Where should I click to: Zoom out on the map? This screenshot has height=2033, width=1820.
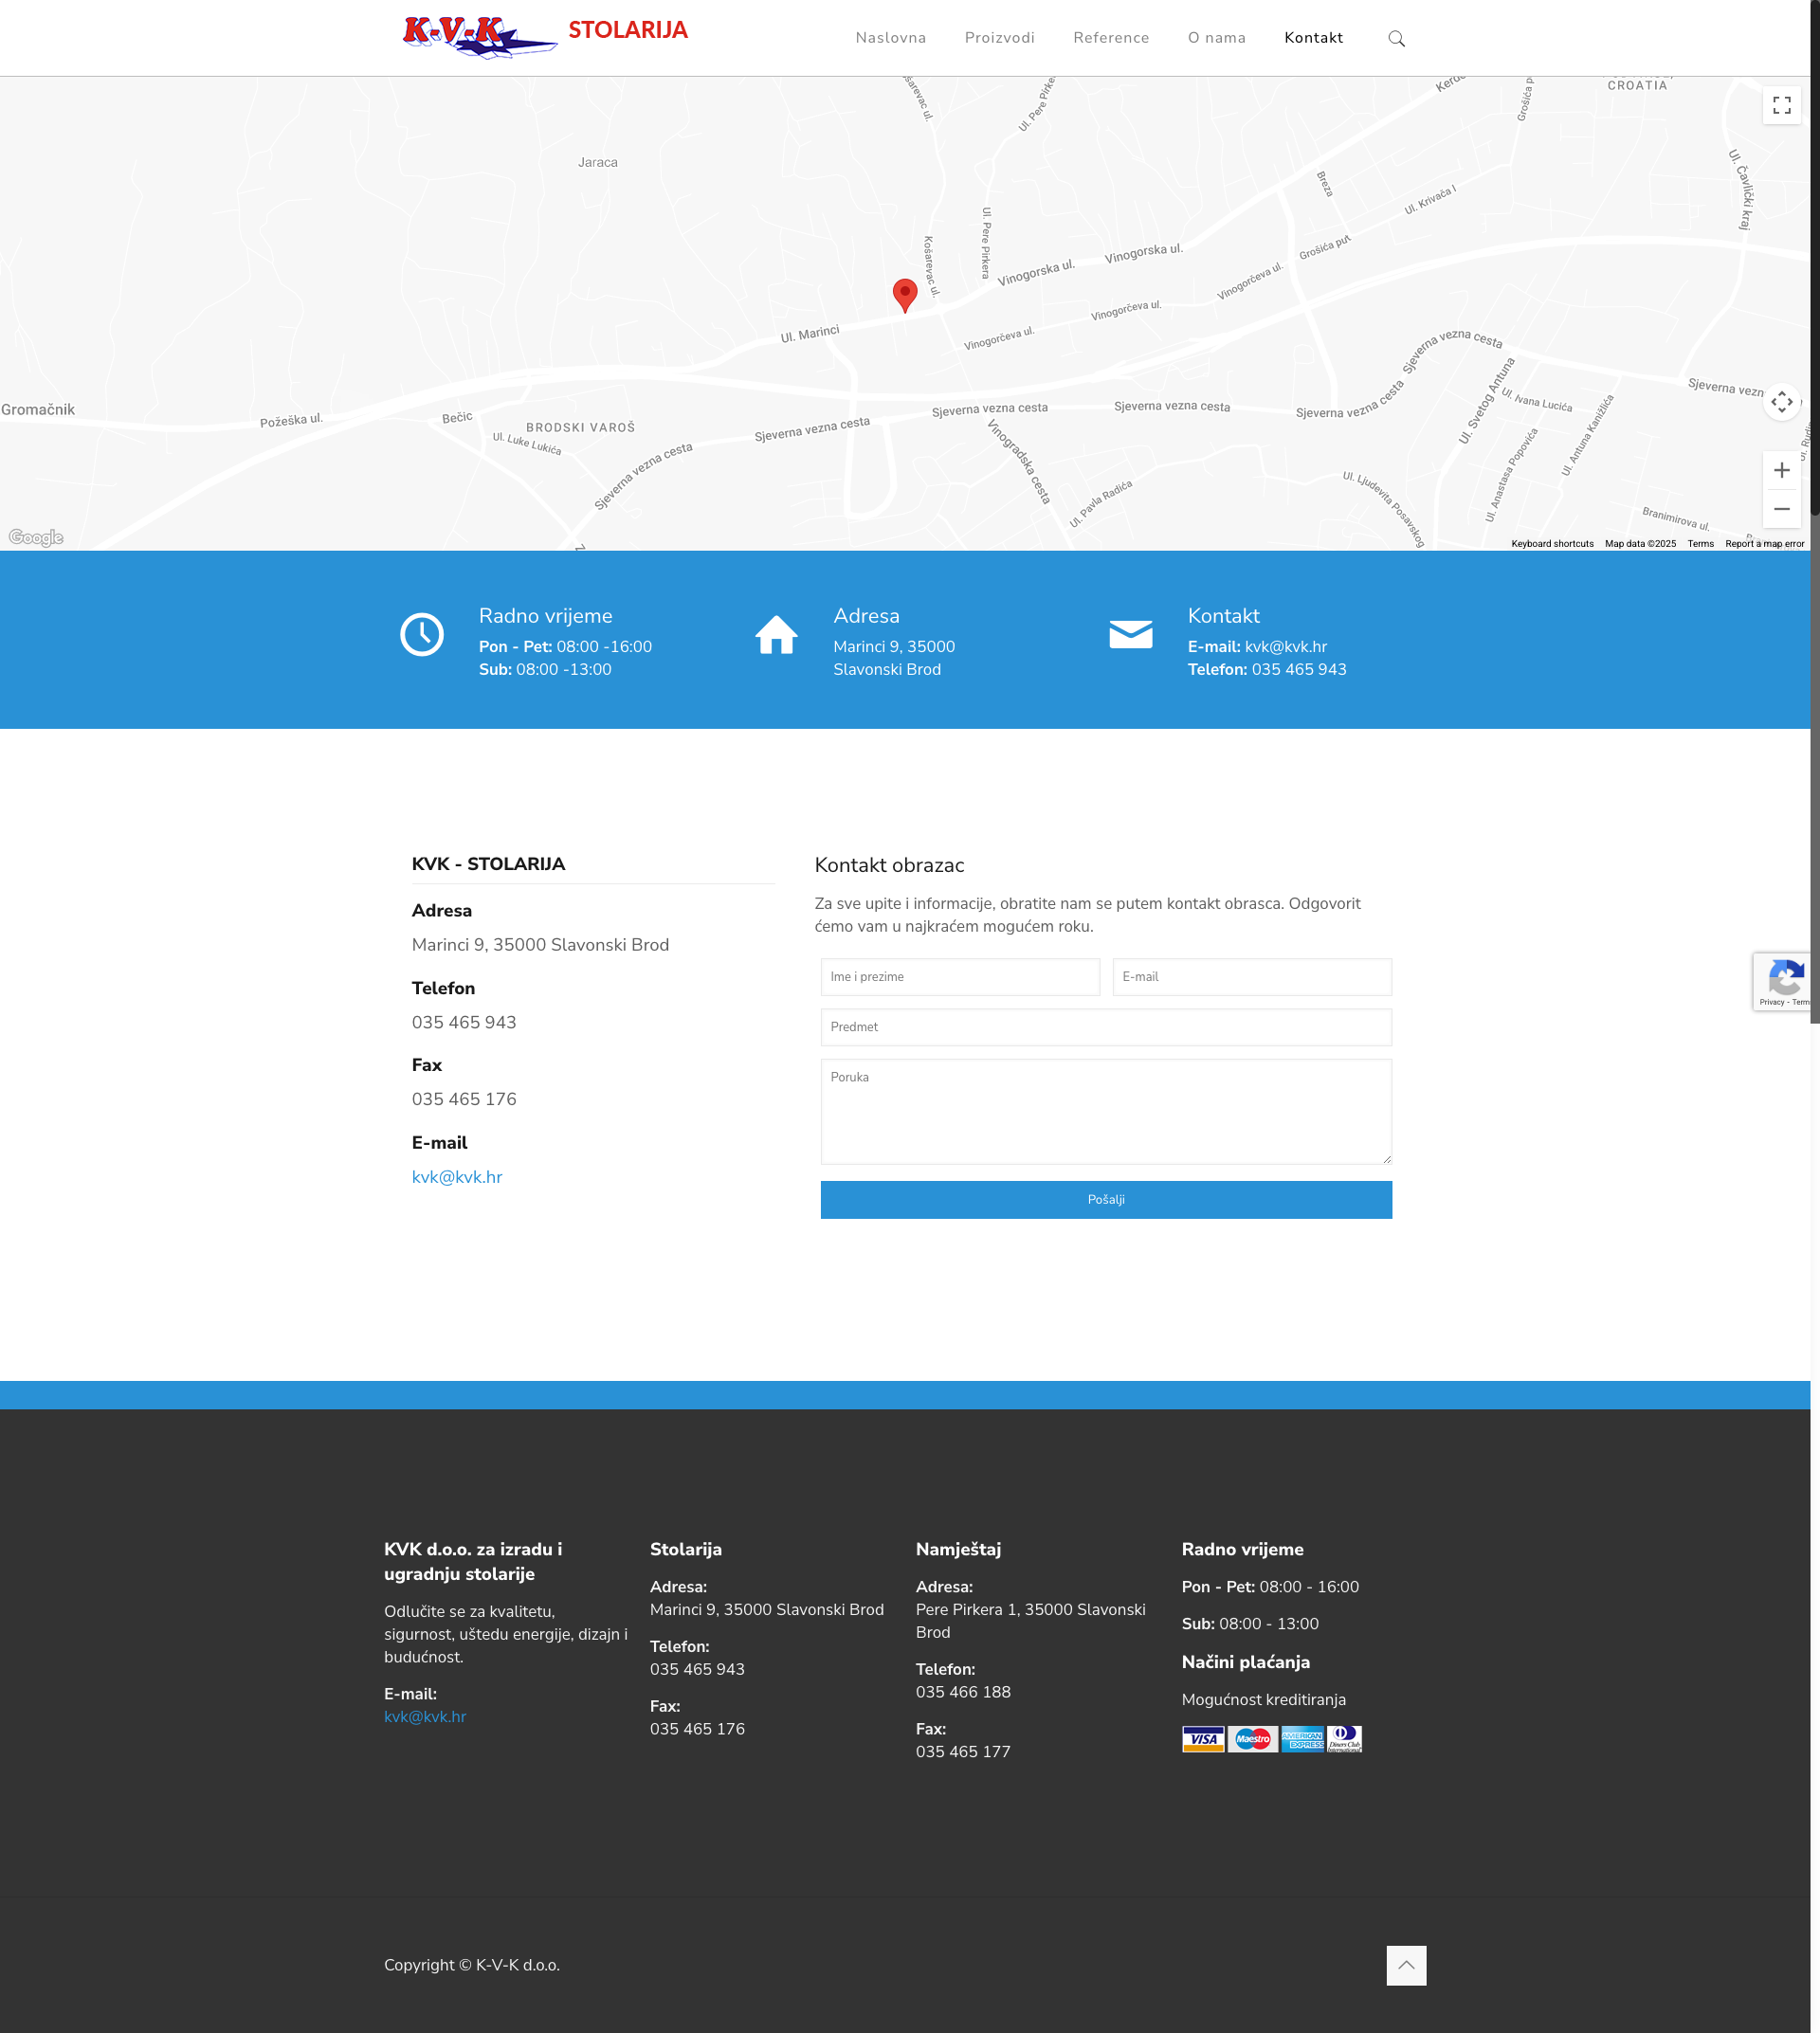1781,509
